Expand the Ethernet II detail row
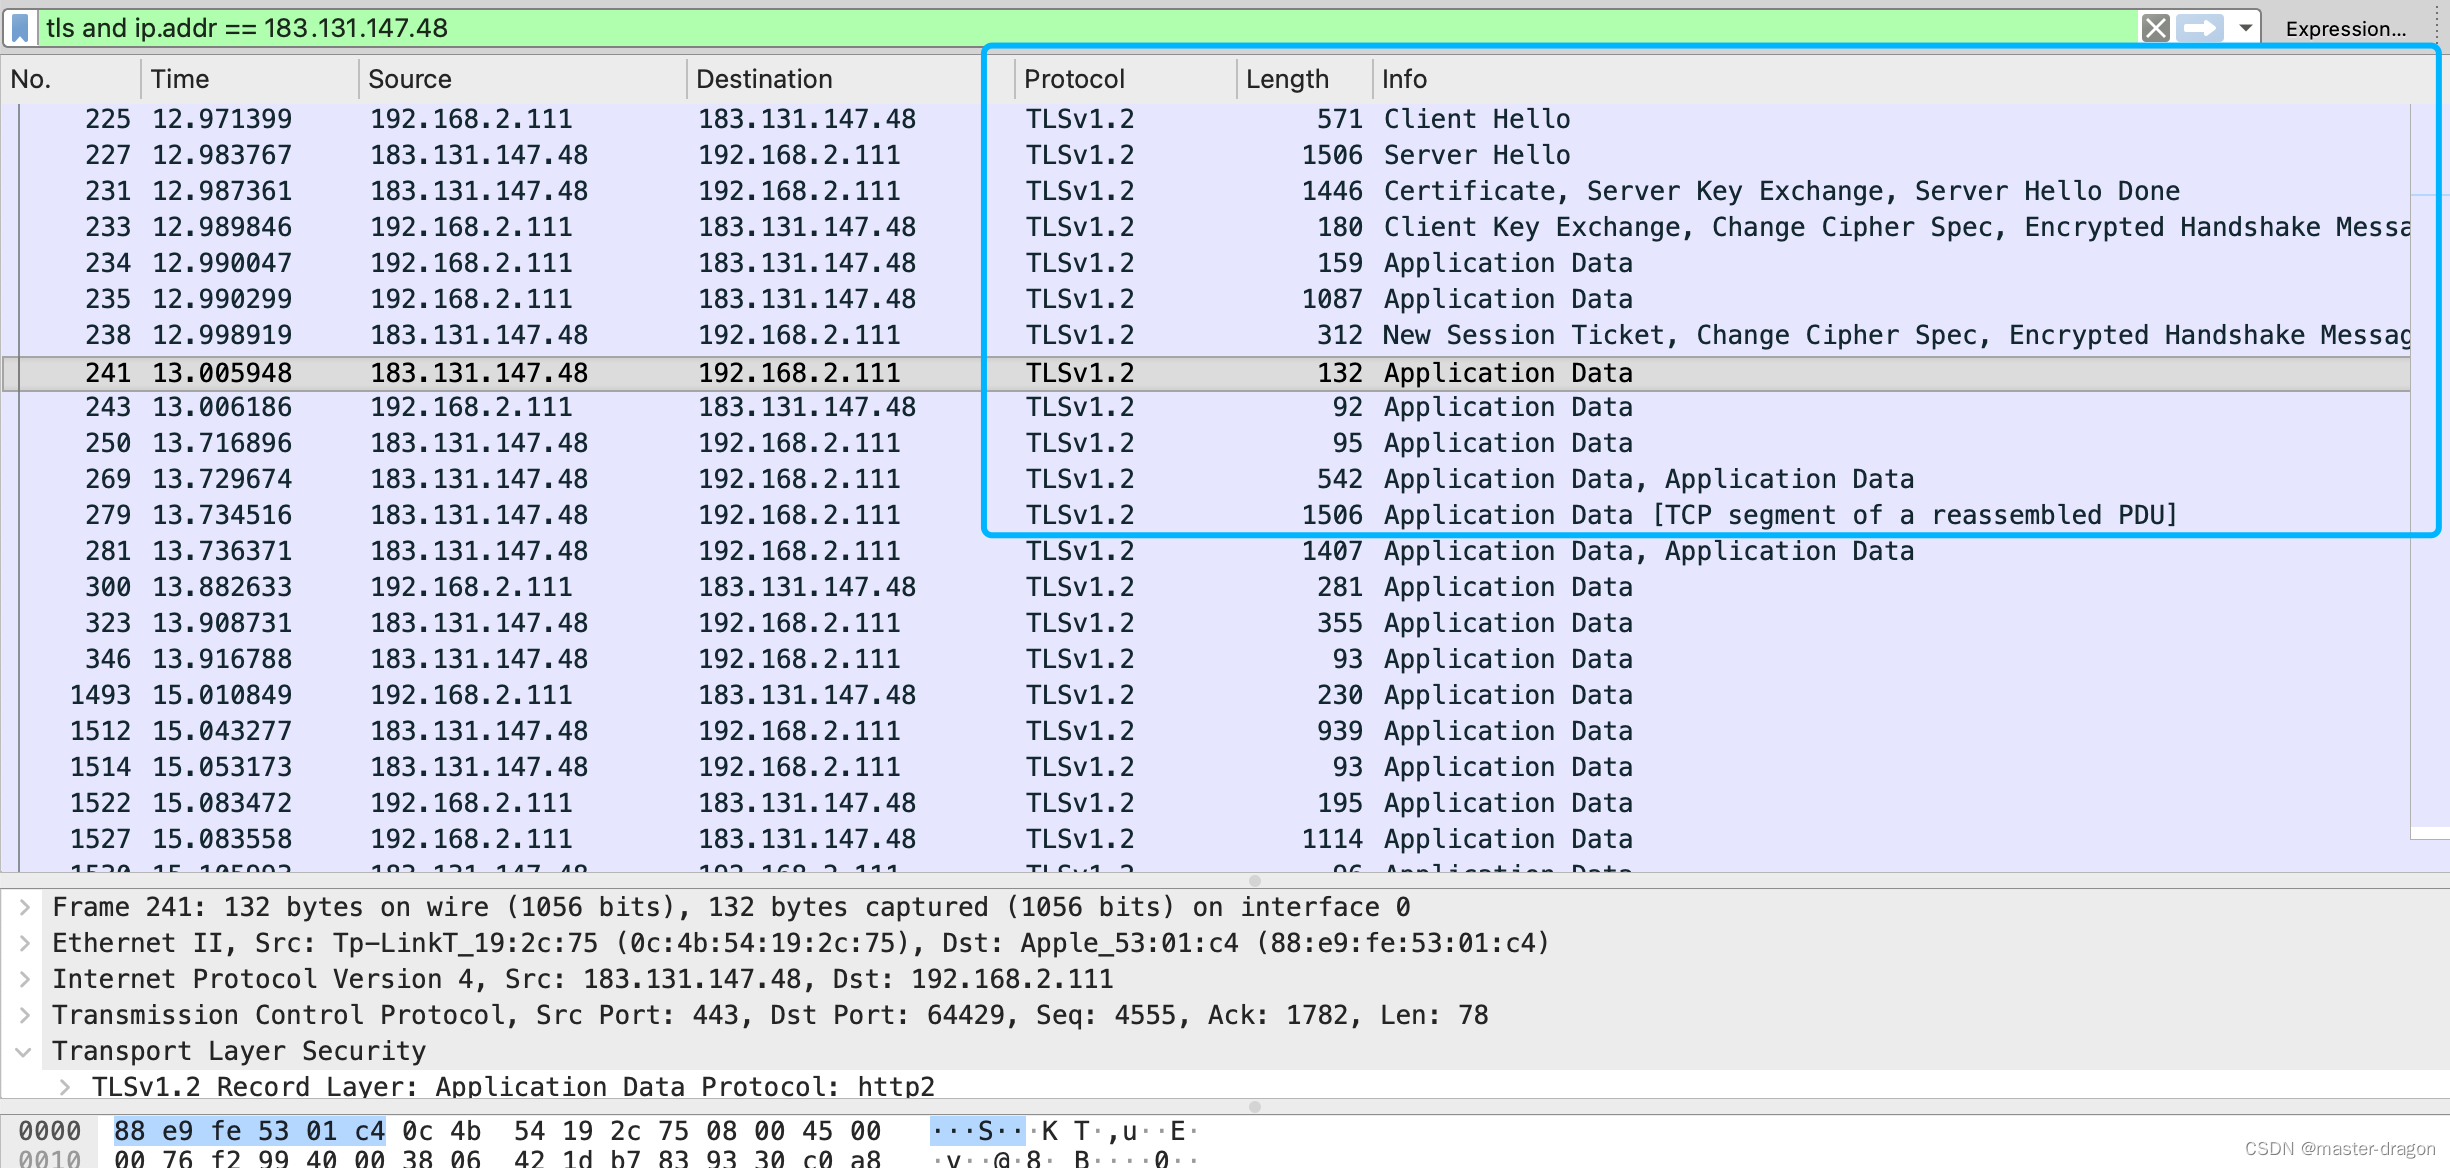The height and width of the screenshot is (1168, 2450). point(25,943)
